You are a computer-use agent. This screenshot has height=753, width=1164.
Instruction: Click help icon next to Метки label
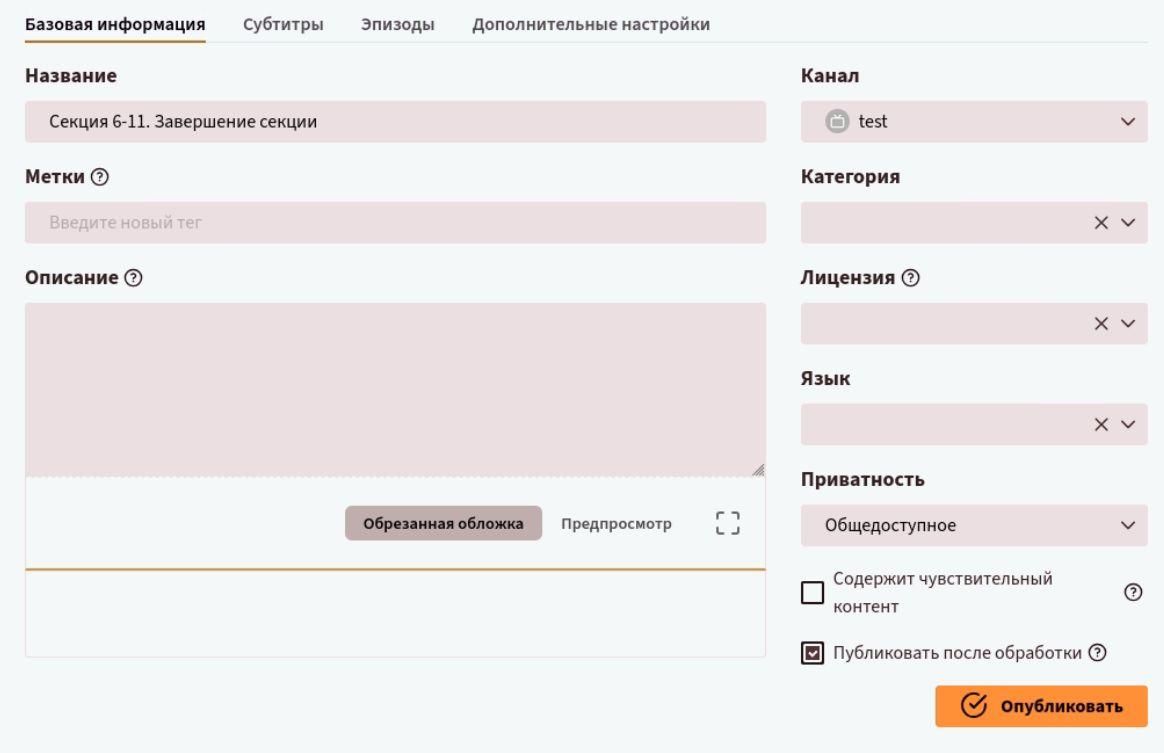[x=99, y=177]
